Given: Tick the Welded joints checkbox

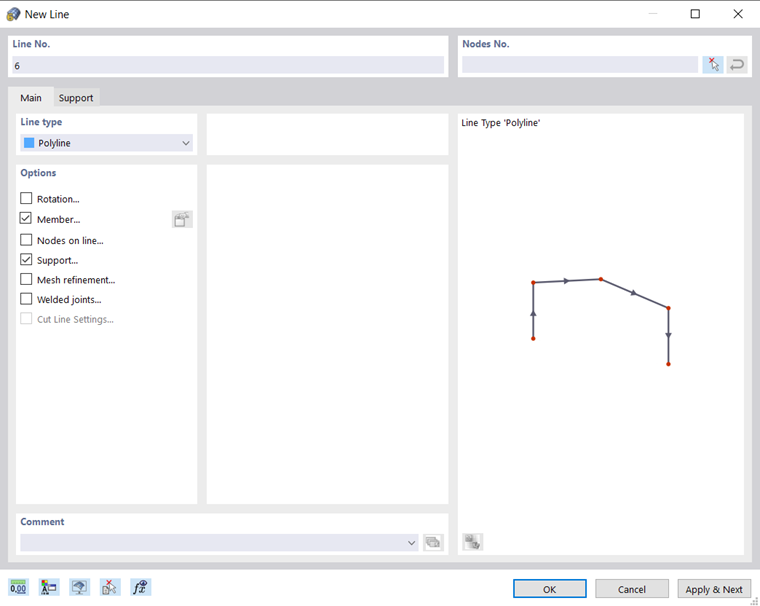Looking at the screenshot, I should pyautogui.click(x=26, y=299).
